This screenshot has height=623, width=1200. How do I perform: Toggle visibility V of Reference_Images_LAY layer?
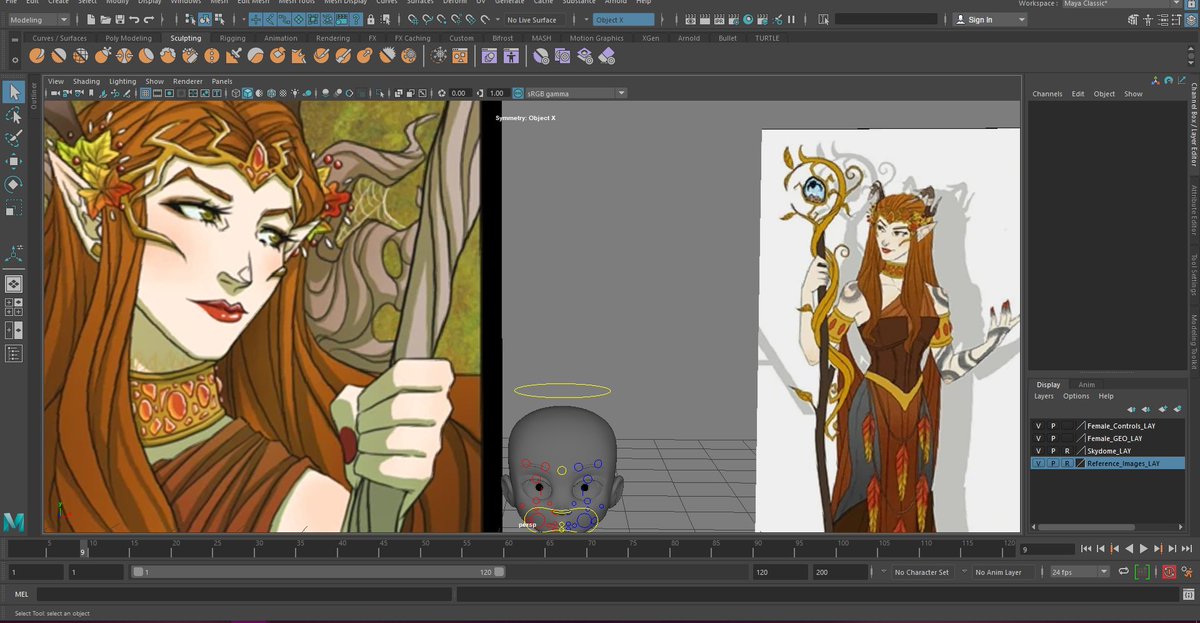tap(1038, 464)
